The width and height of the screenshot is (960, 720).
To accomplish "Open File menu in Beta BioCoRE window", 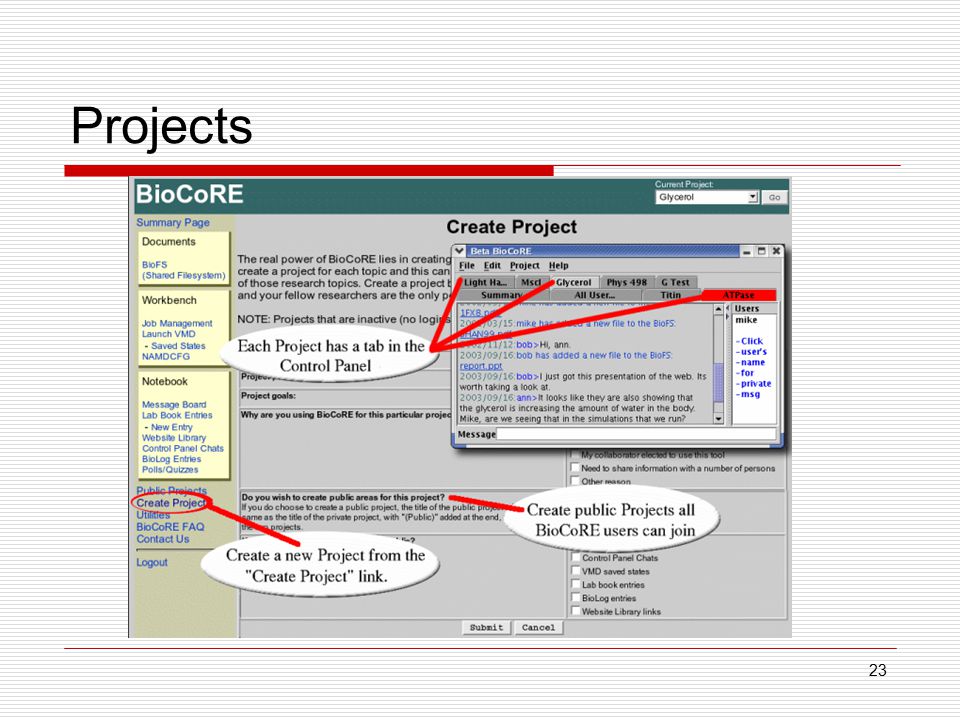I will [x=467, y=266].
